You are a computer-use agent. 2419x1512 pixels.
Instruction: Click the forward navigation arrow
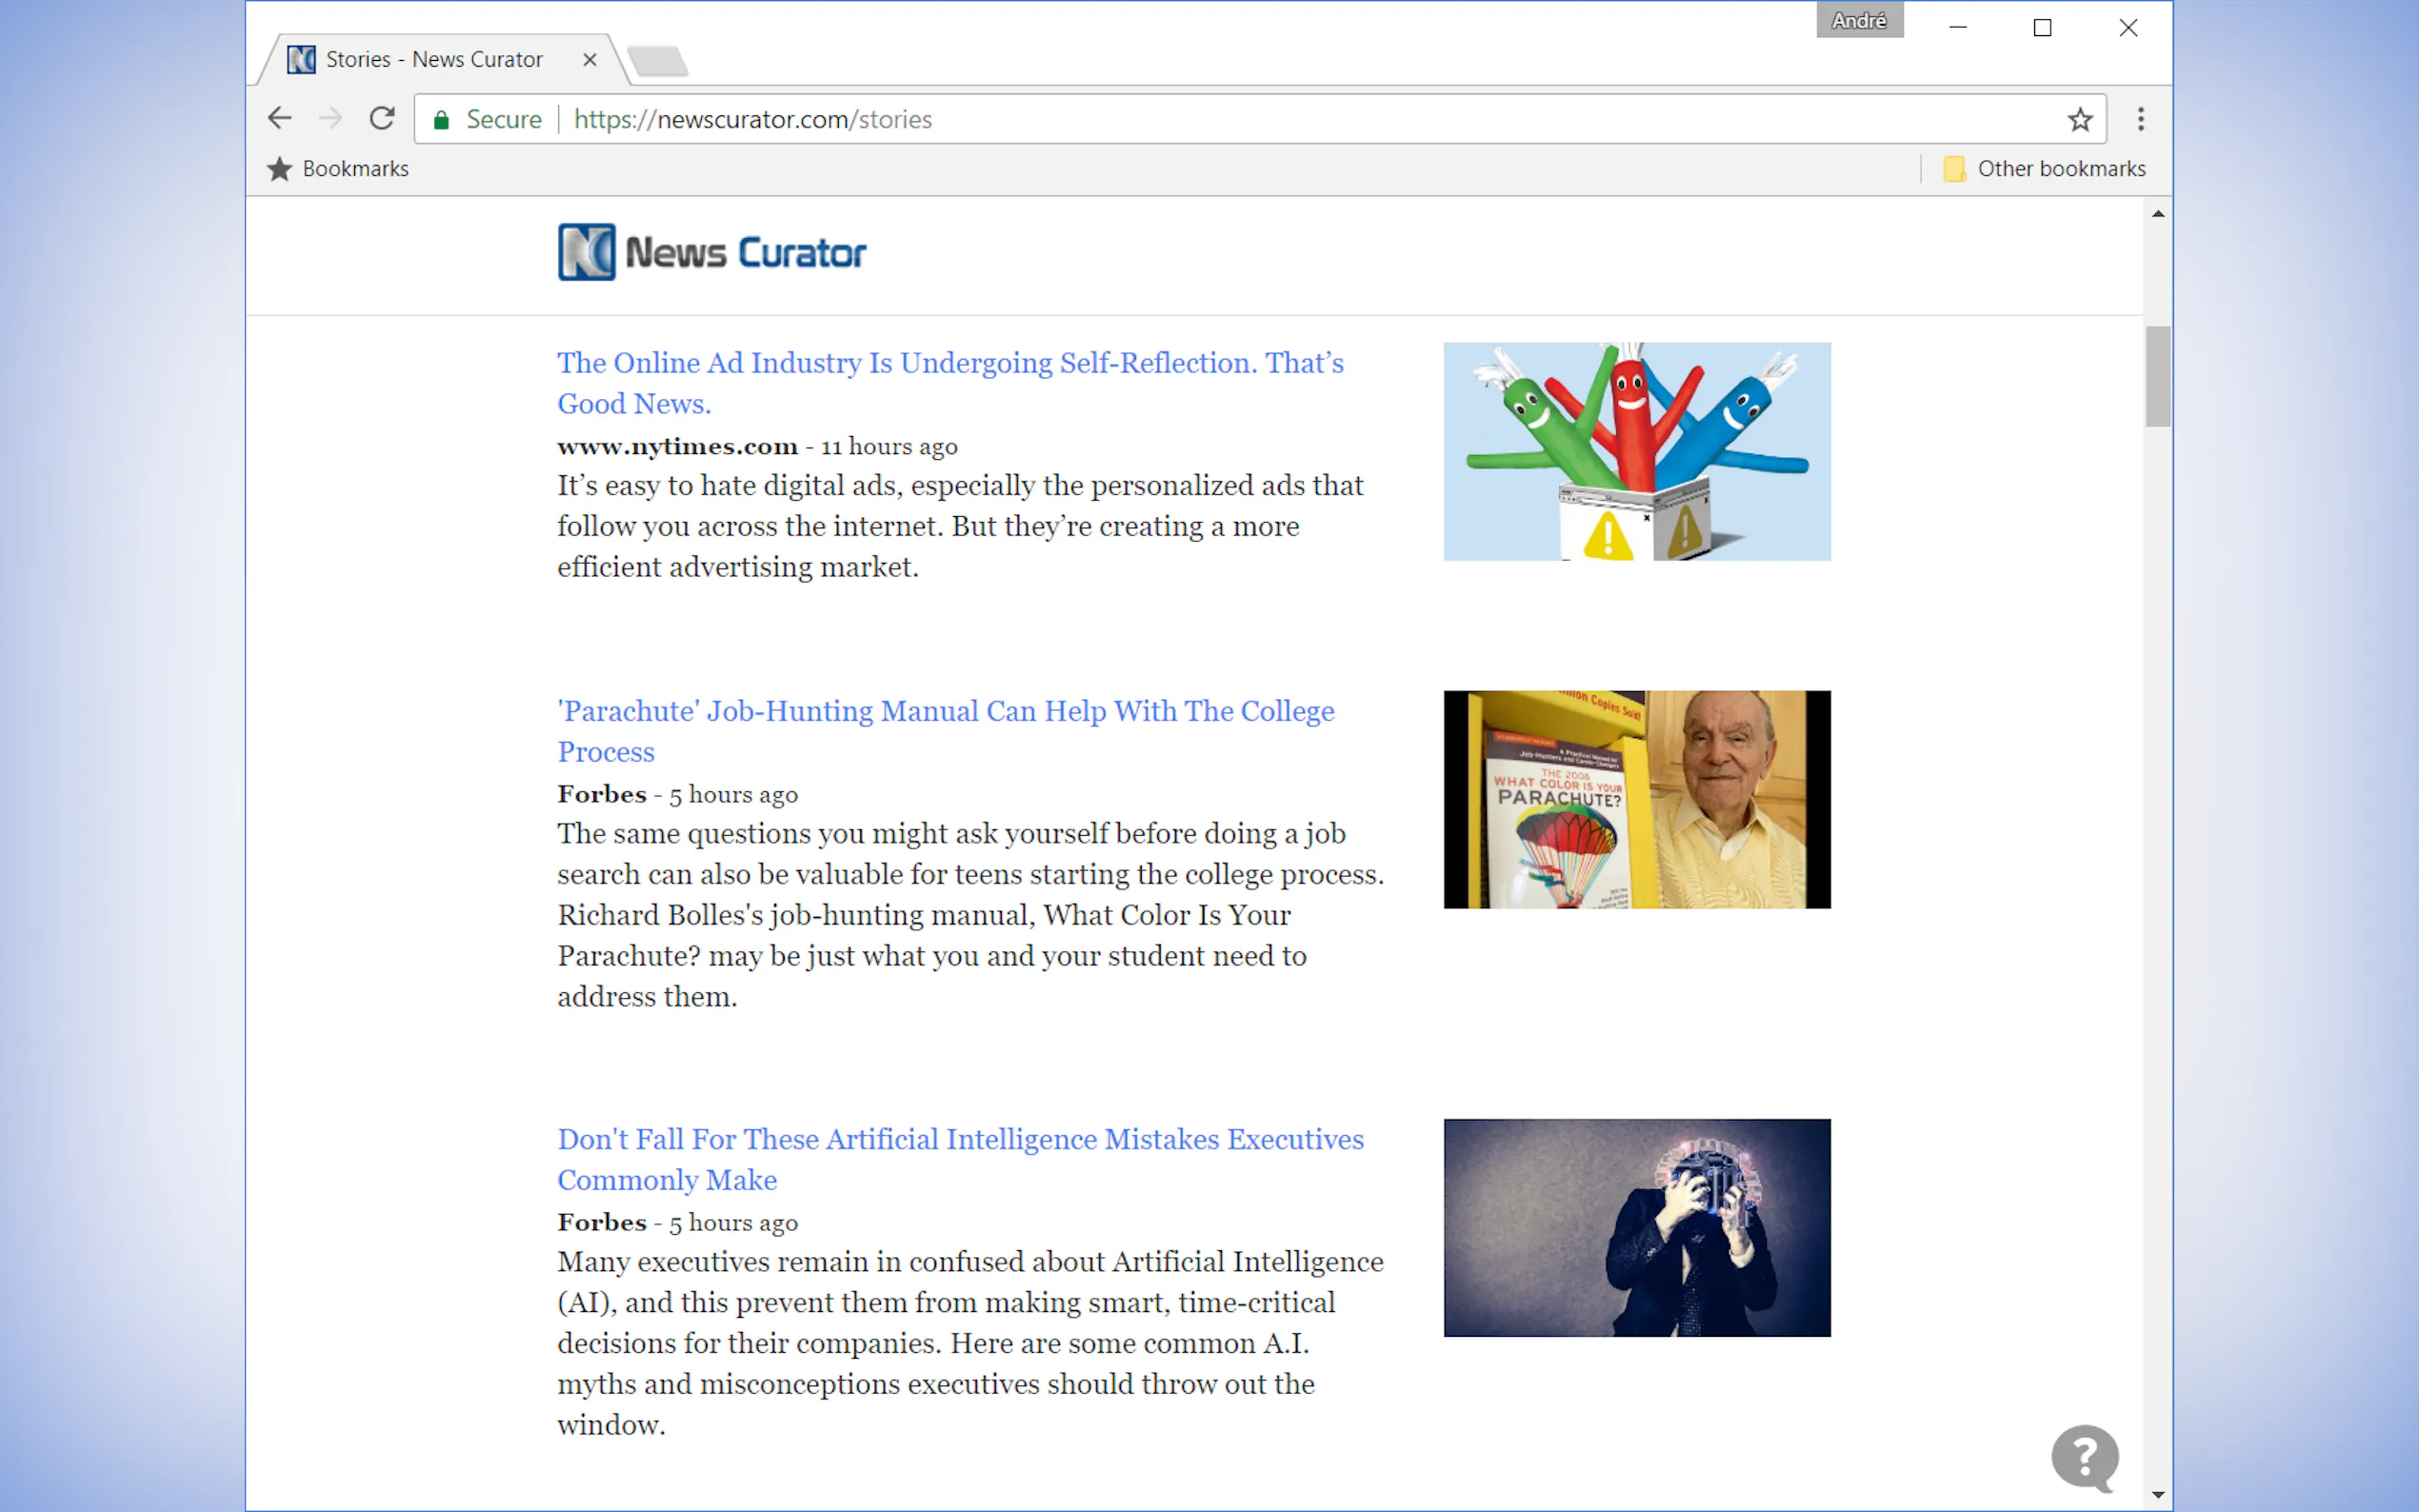[330, 119]
